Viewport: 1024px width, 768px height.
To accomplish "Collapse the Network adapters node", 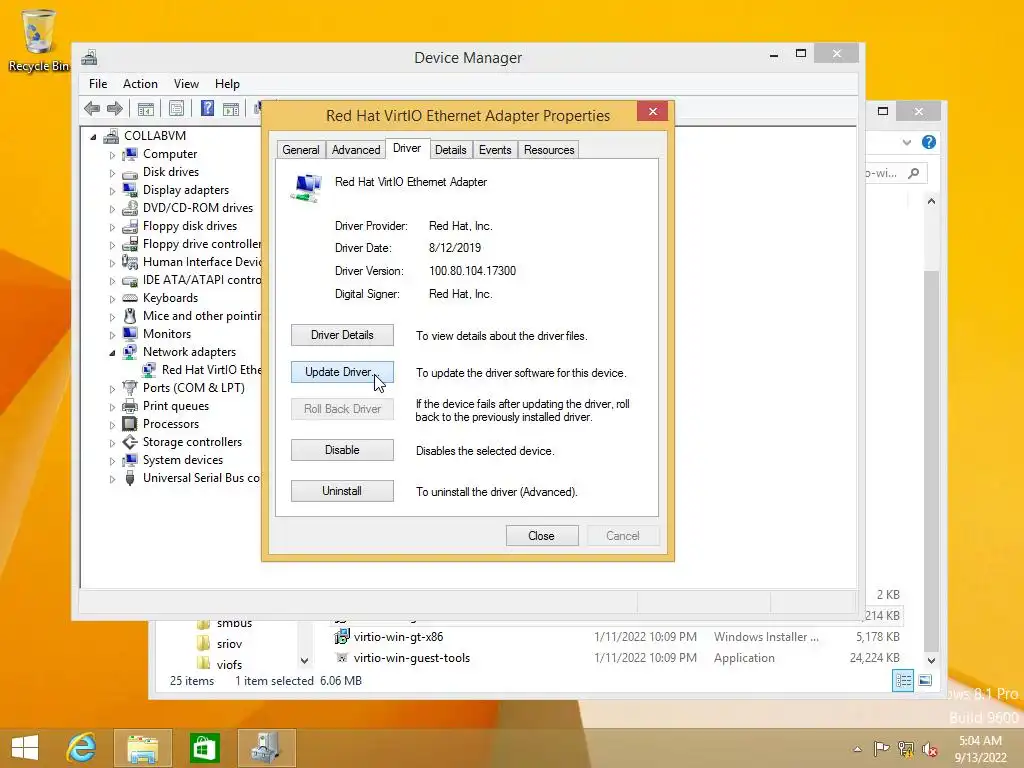I will [112, 353].
